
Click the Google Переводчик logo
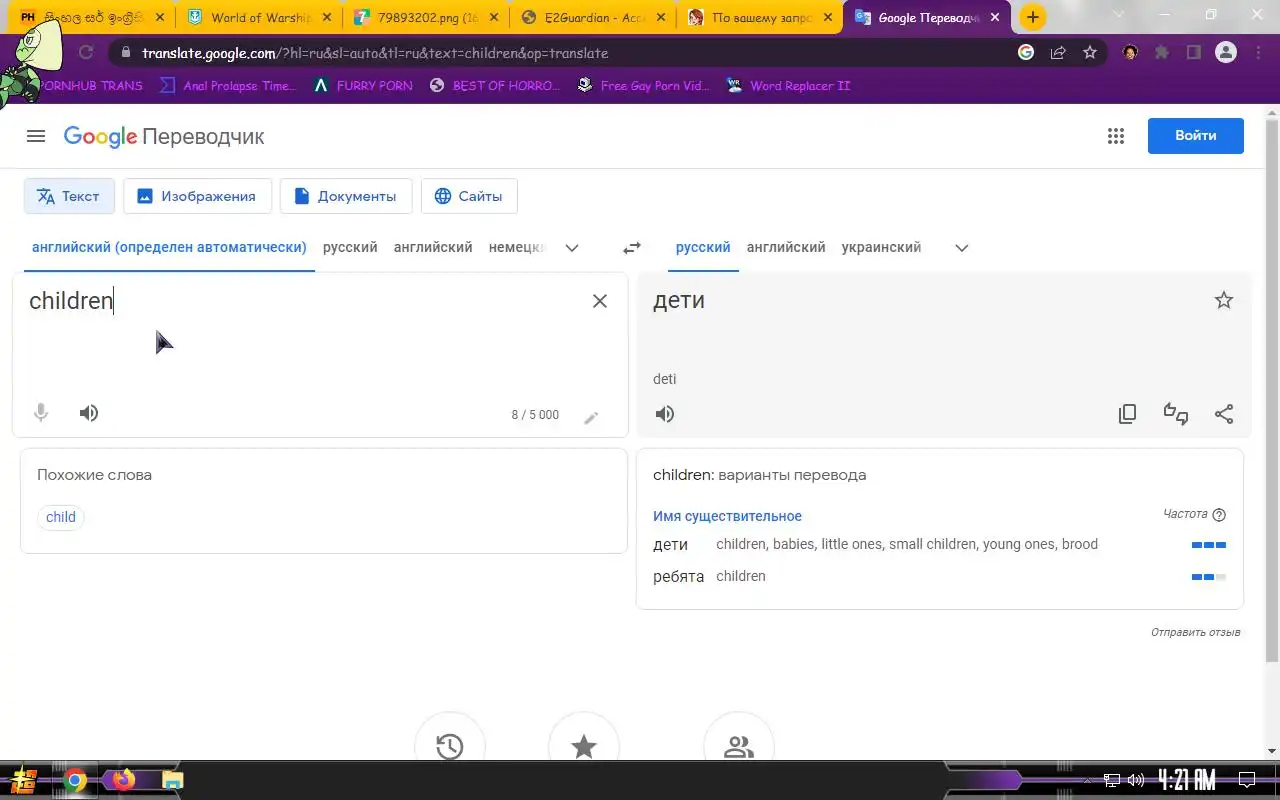[164, 137]
